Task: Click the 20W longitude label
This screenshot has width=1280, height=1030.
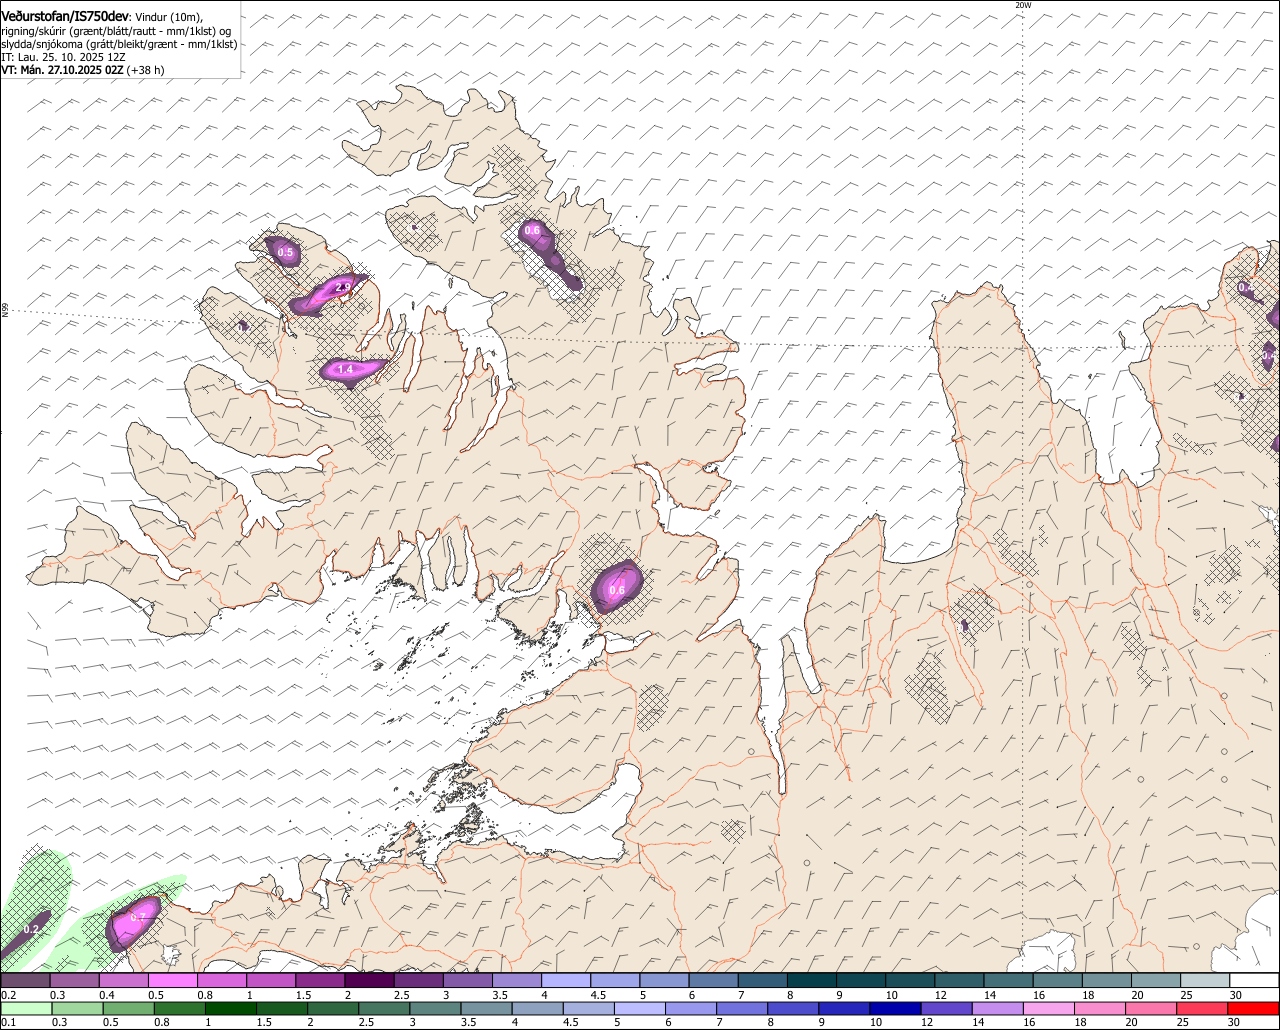Action: [1022, 5]
